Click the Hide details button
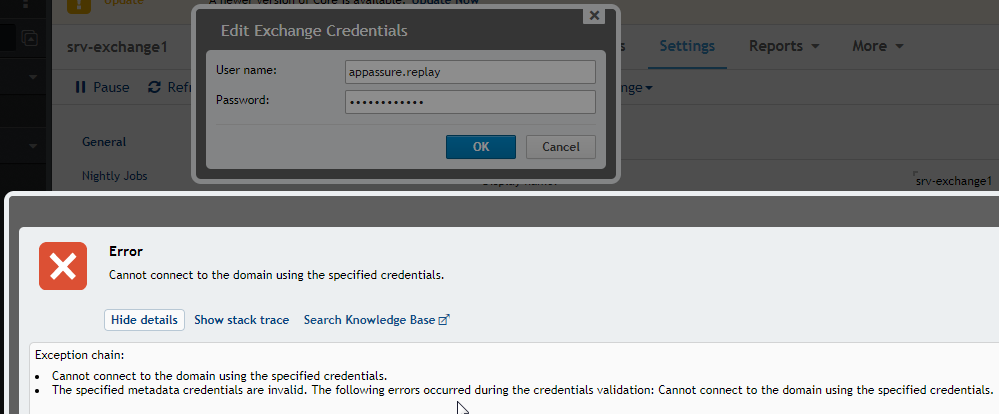 (145, 320)
